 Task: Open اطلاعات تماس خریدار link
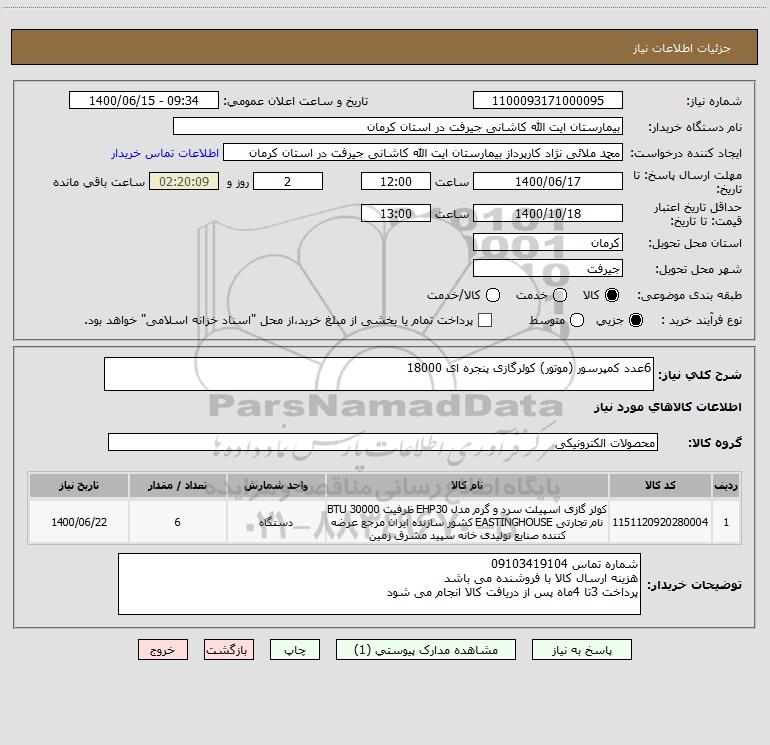pos(165,153)
